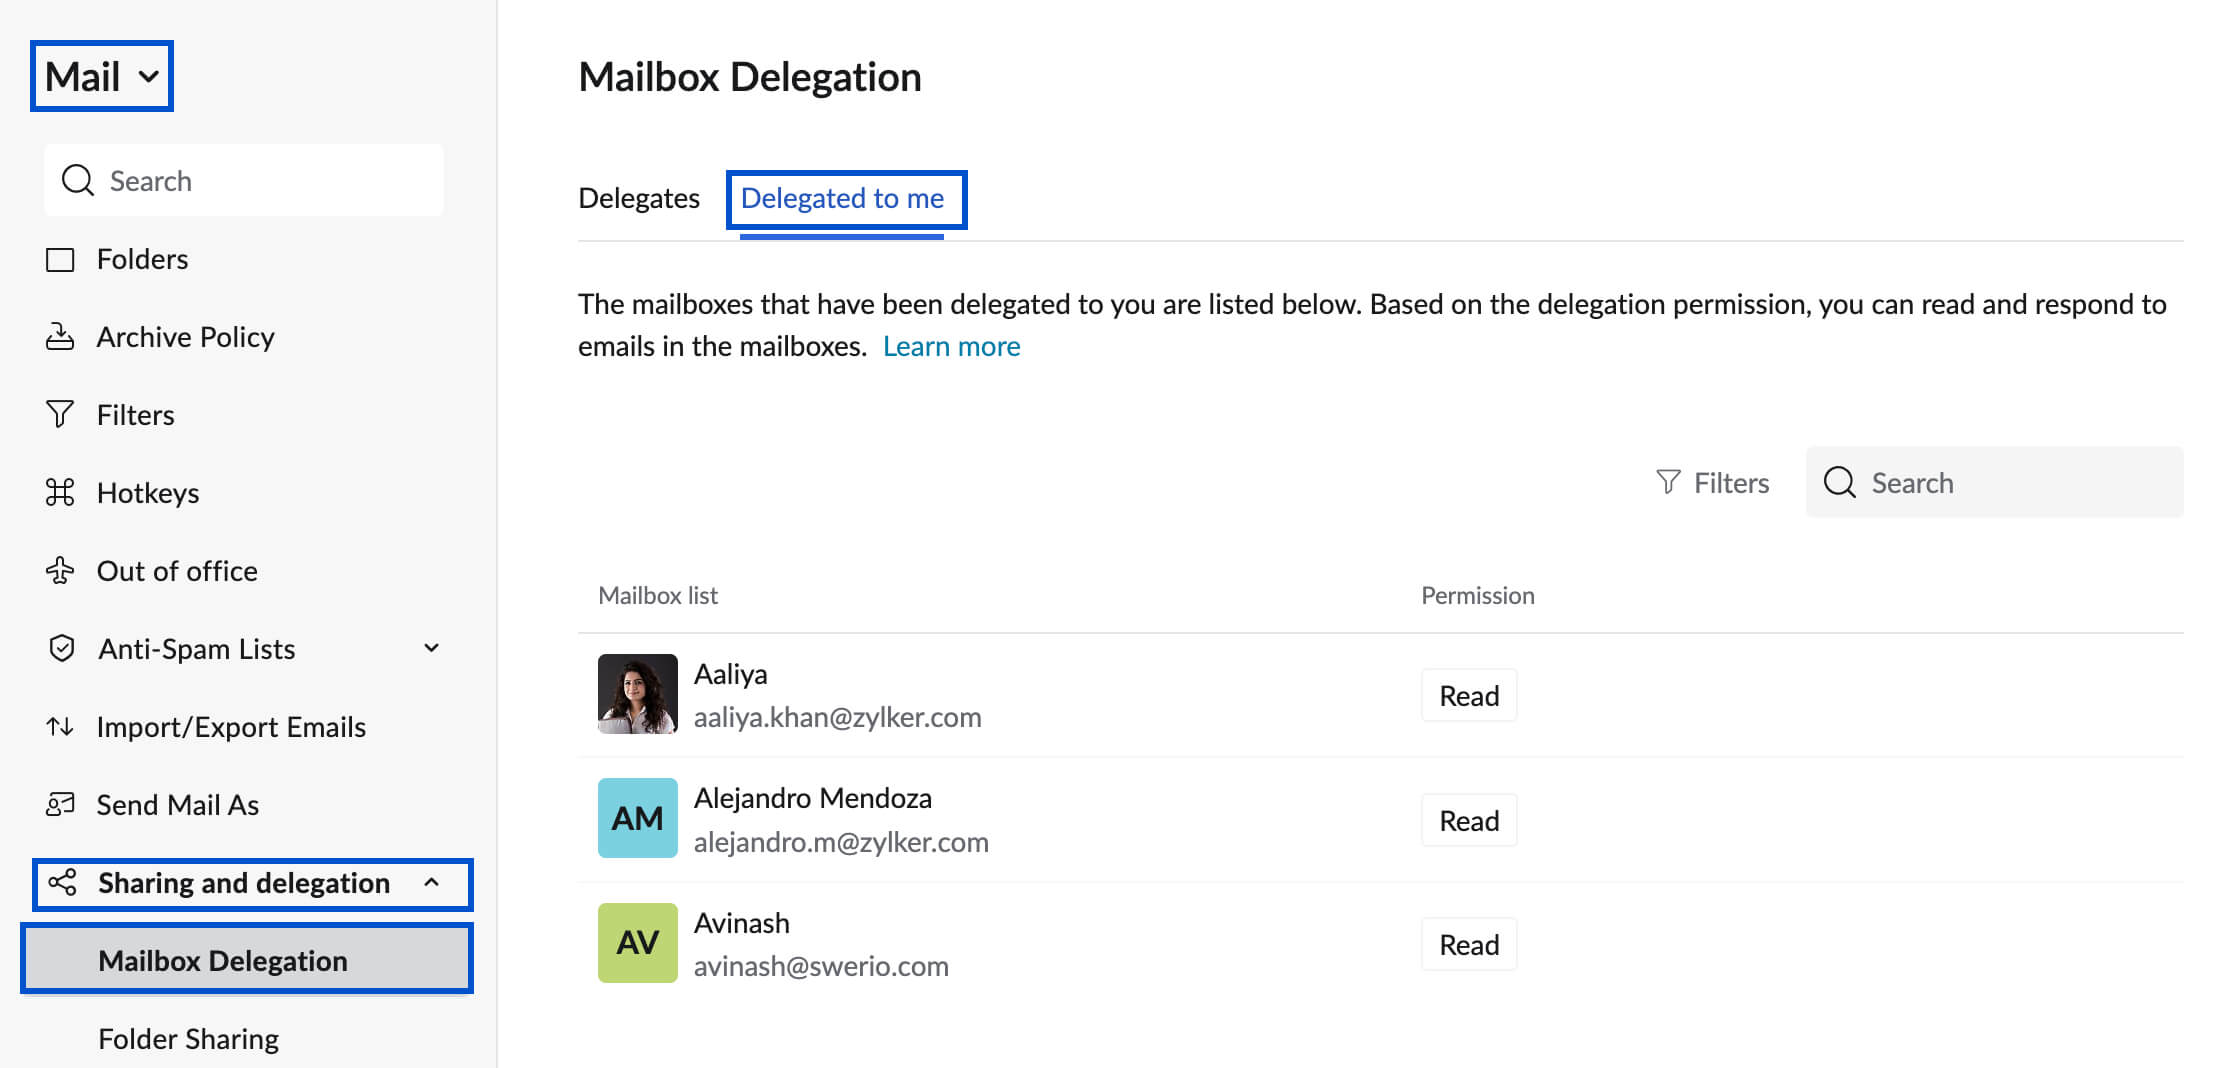Change Avinash's Read permission
The width and height of the screenshot is (2234, 1068).
pos(1468,943)
